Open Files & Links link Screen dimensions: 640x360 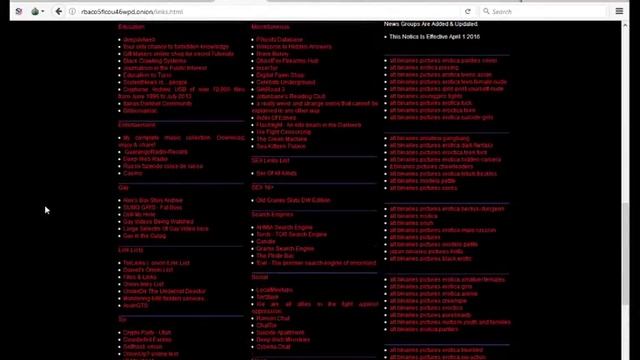pyautogui.click(x=140, y=277)
